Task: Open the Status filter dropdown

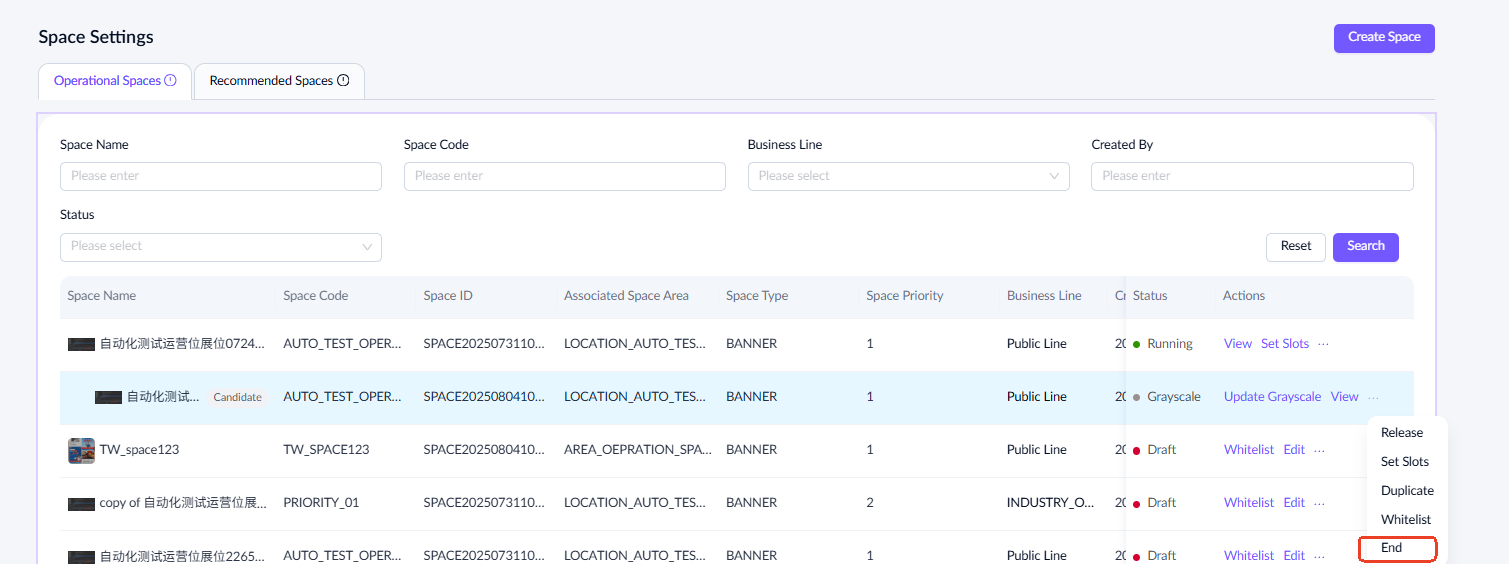Action: [x=220, y=247]
